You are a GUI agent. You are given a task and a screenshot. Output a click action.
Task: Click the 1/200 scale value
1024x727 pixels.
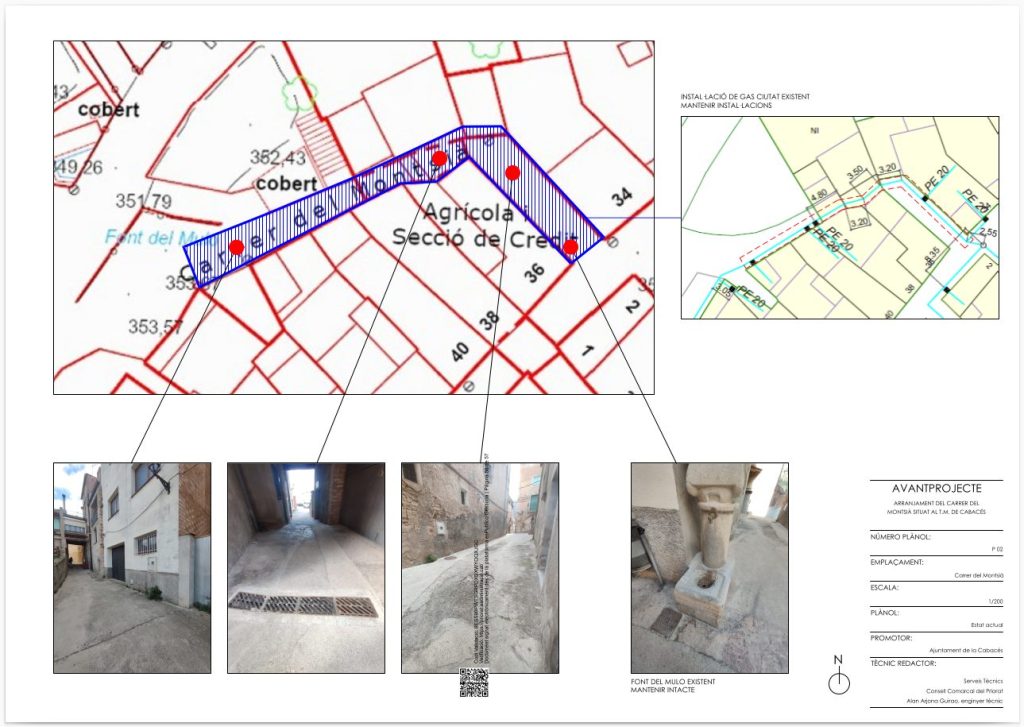coord(995,600)
